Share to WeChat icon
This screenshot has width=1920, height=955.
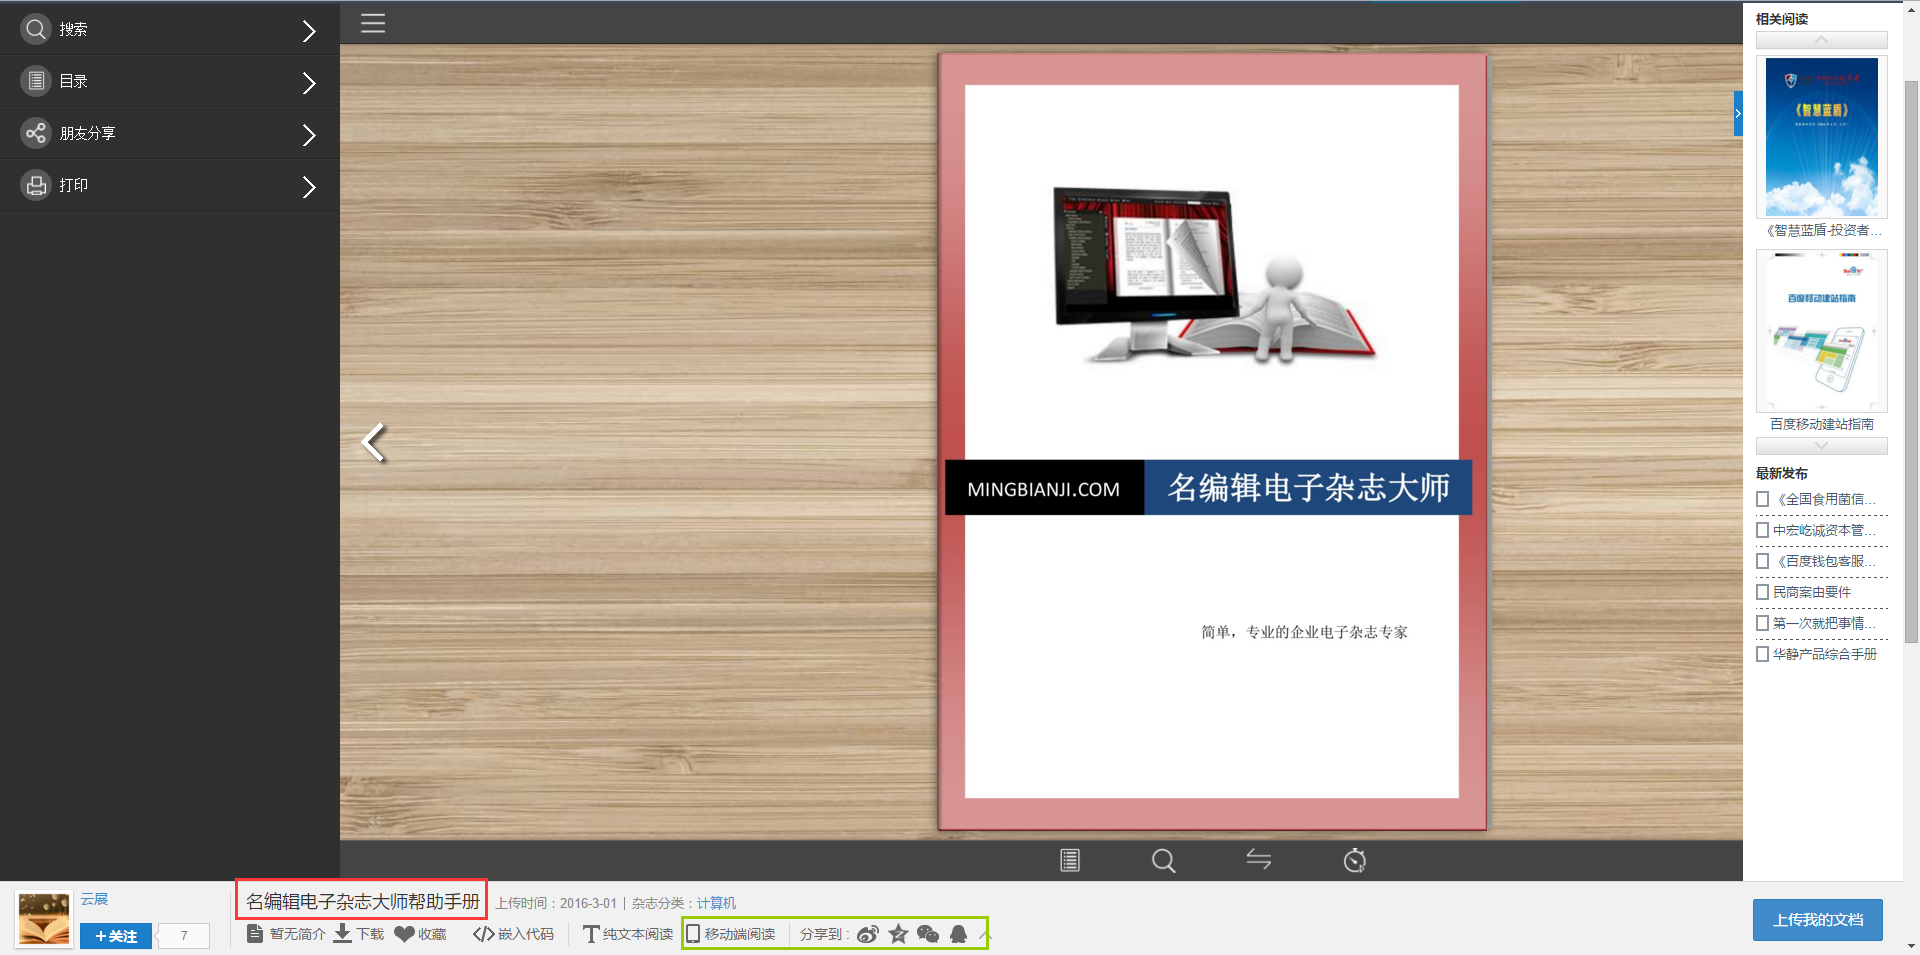(x=928, y=934)
